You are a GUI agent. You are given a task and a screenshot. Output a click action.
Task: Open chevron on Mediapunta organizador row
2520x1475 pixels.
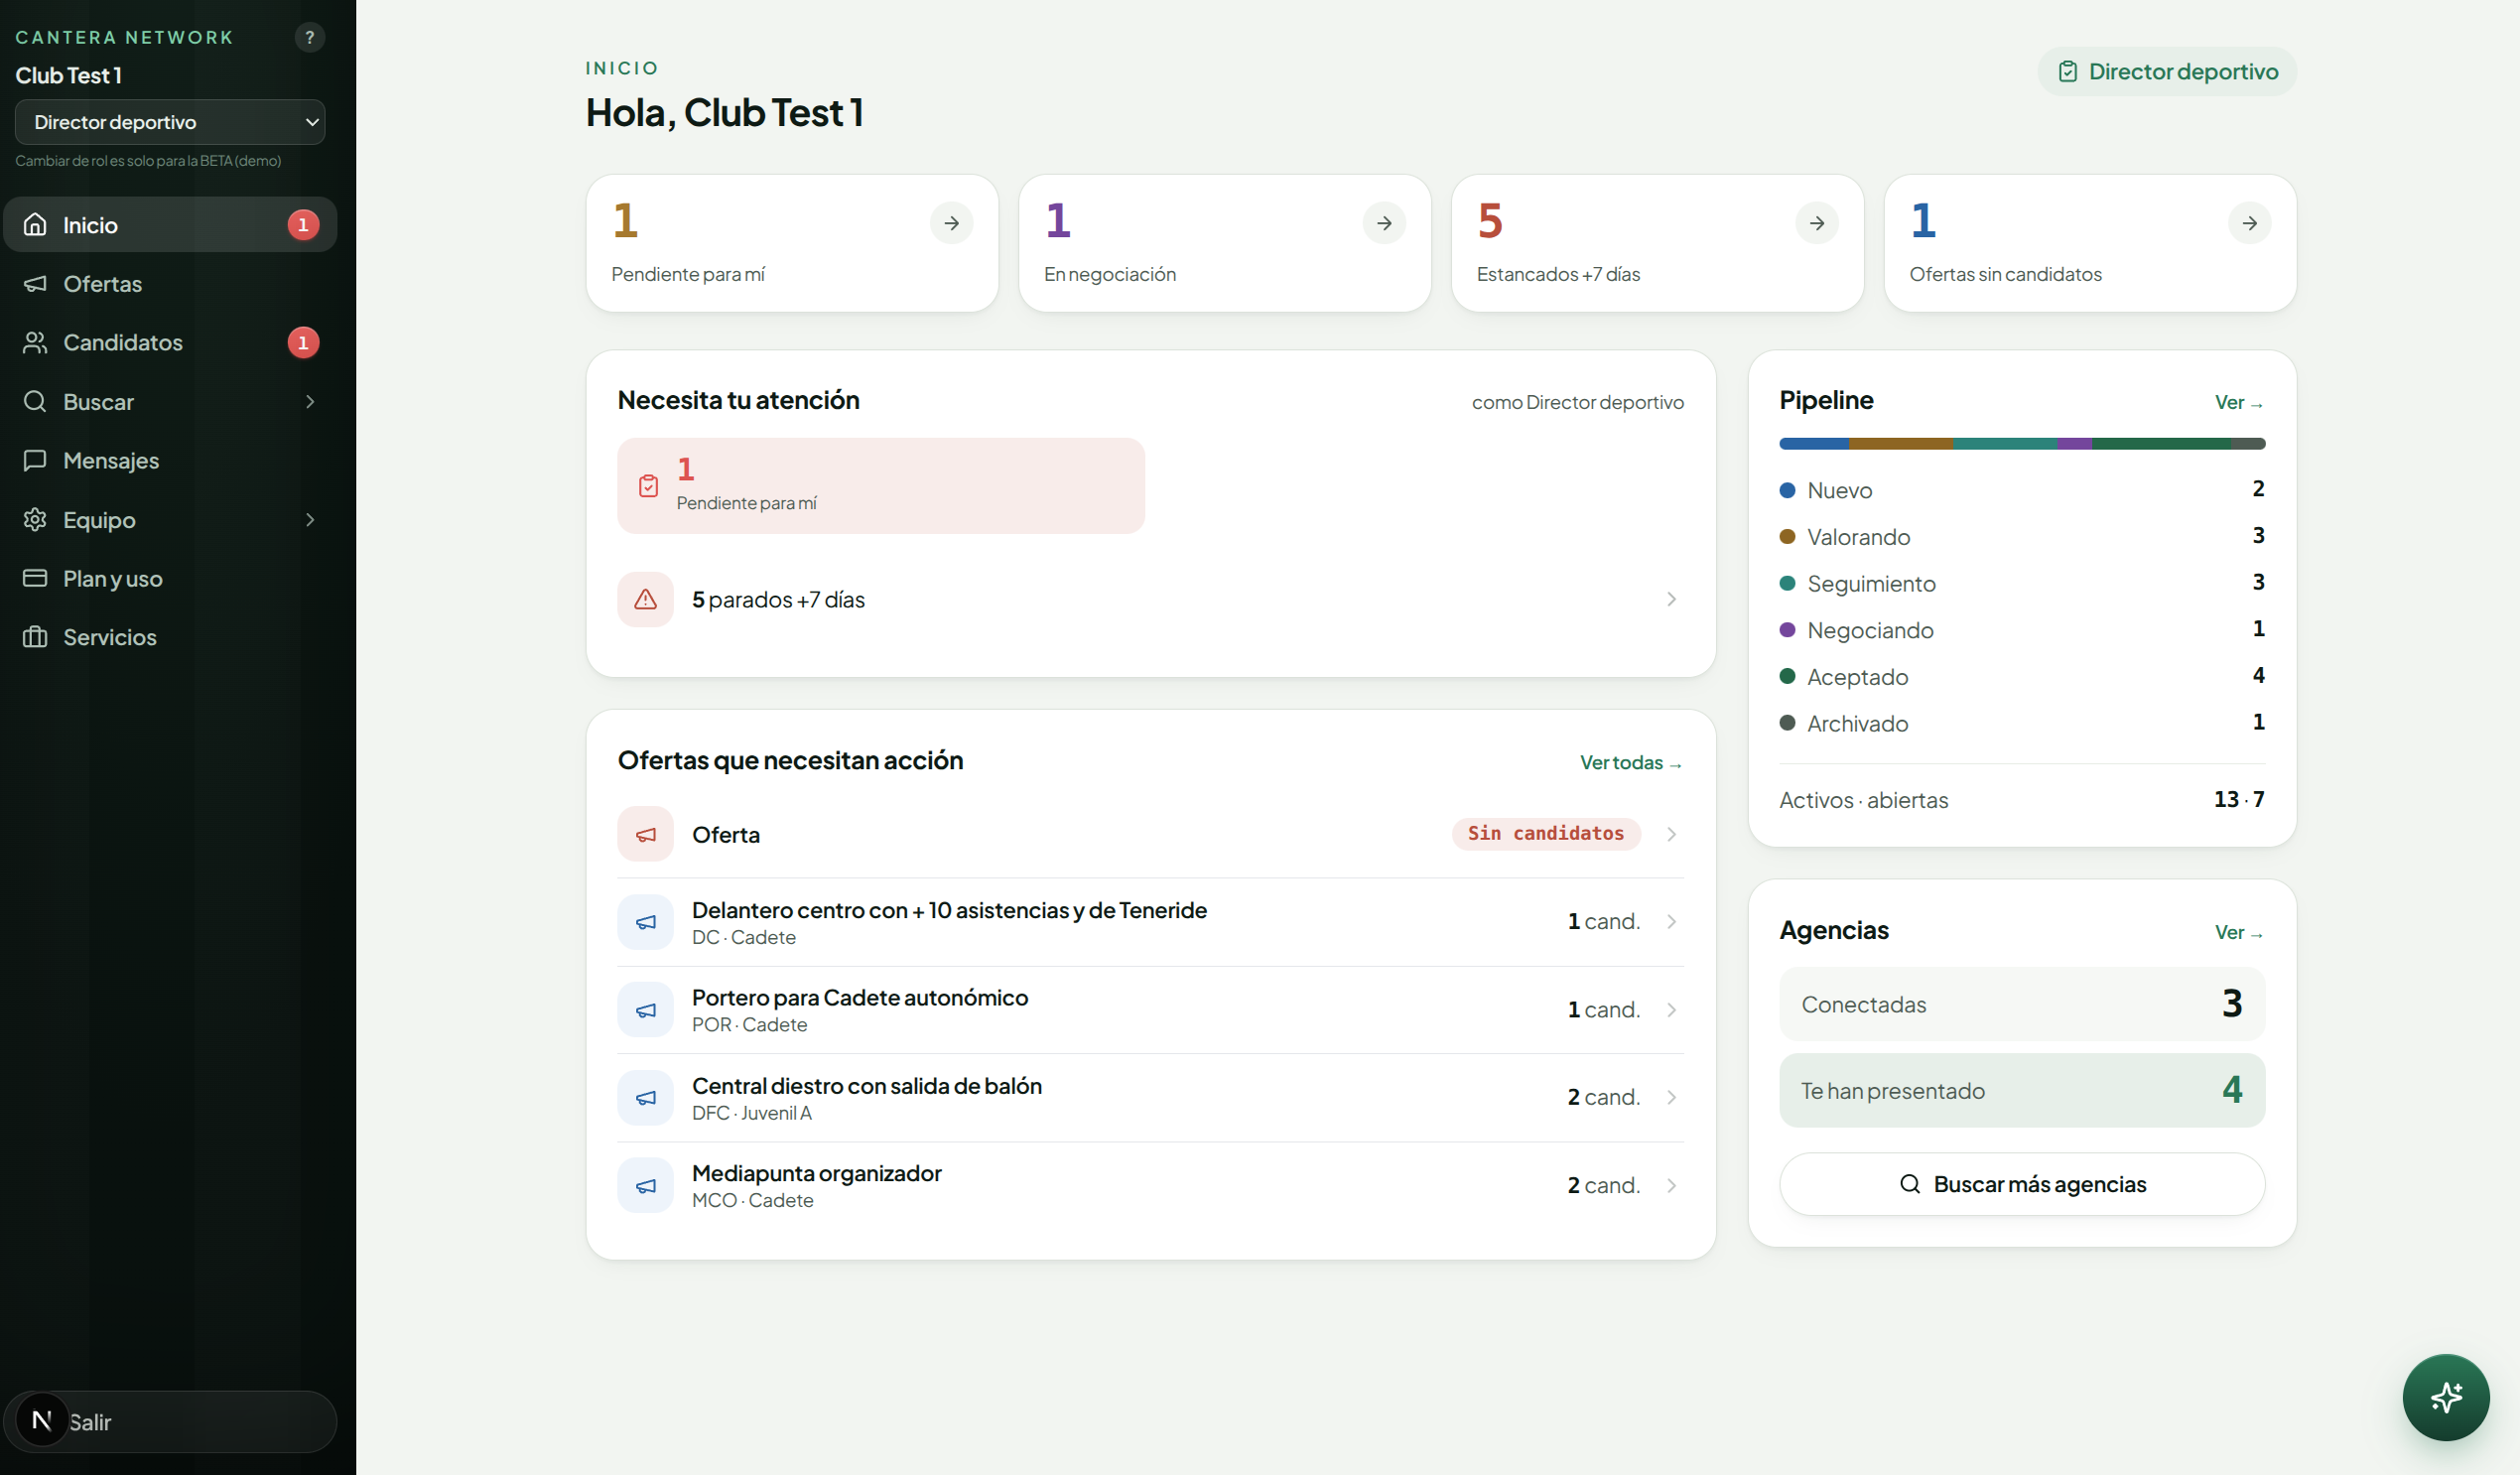(x=1671, y=1185)
